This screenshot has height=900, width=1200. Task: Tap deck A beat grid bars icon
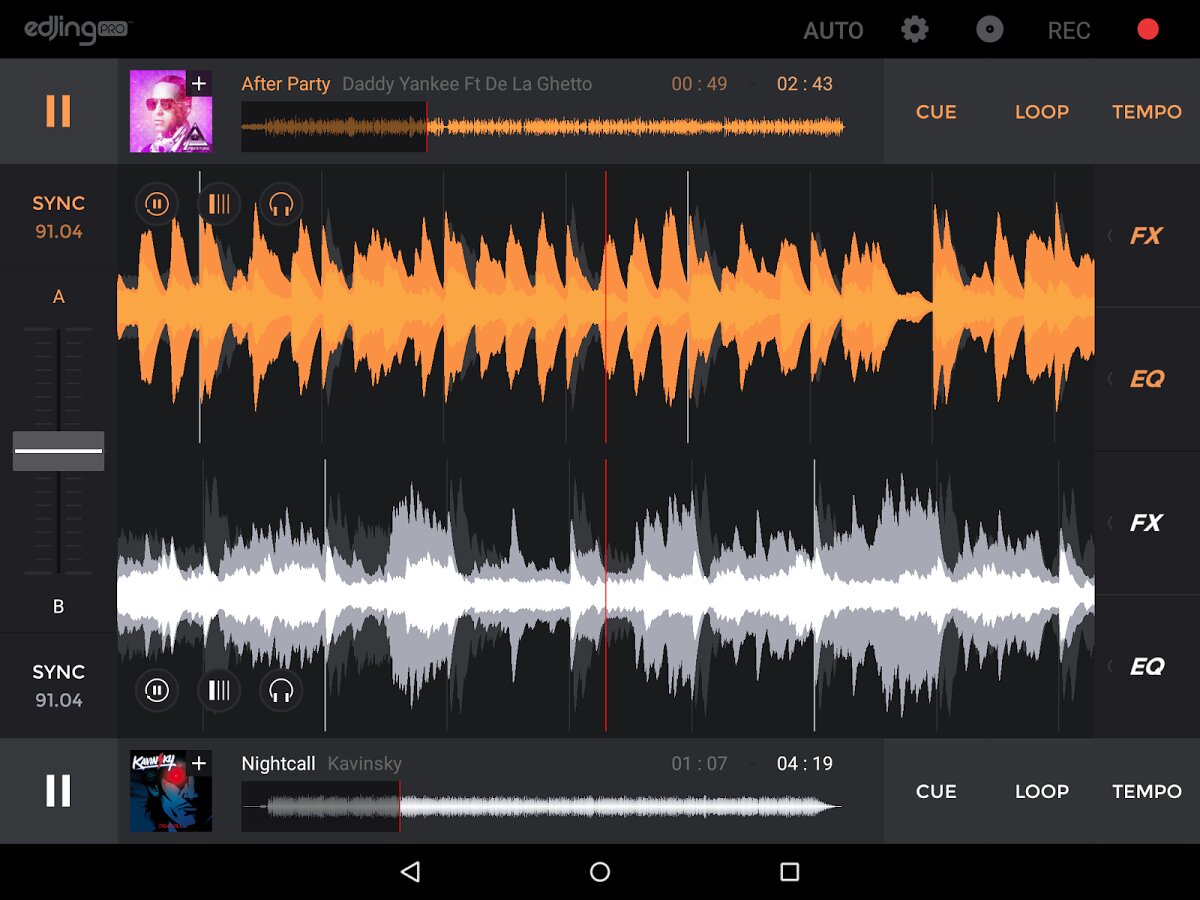click(x=219, y=205)
